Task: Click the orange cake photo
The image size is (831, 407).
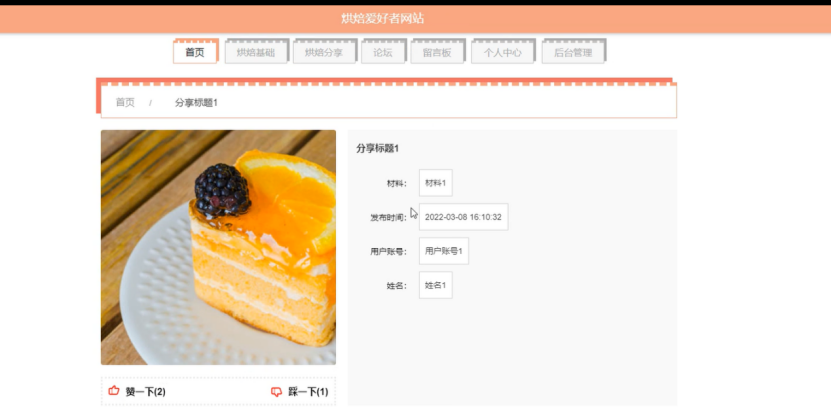Action: click(x=218, y=247)
